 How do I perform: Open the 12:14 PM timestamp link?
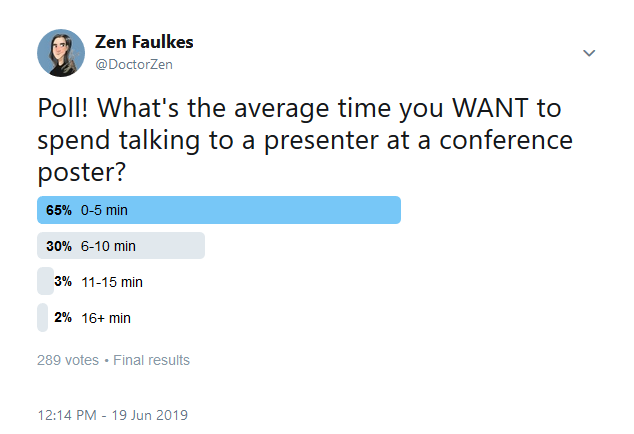67,415
